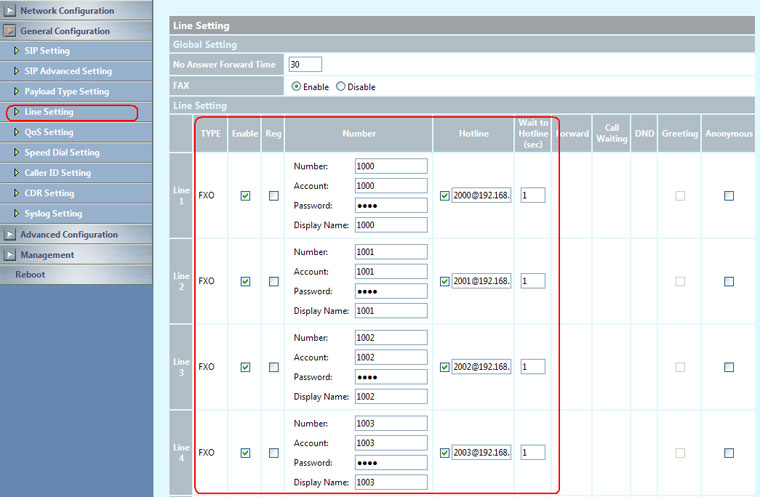The height and width of the screenshot is (497, 760).
Task: Click Line 1 Password input field
Action: (391, 205)
